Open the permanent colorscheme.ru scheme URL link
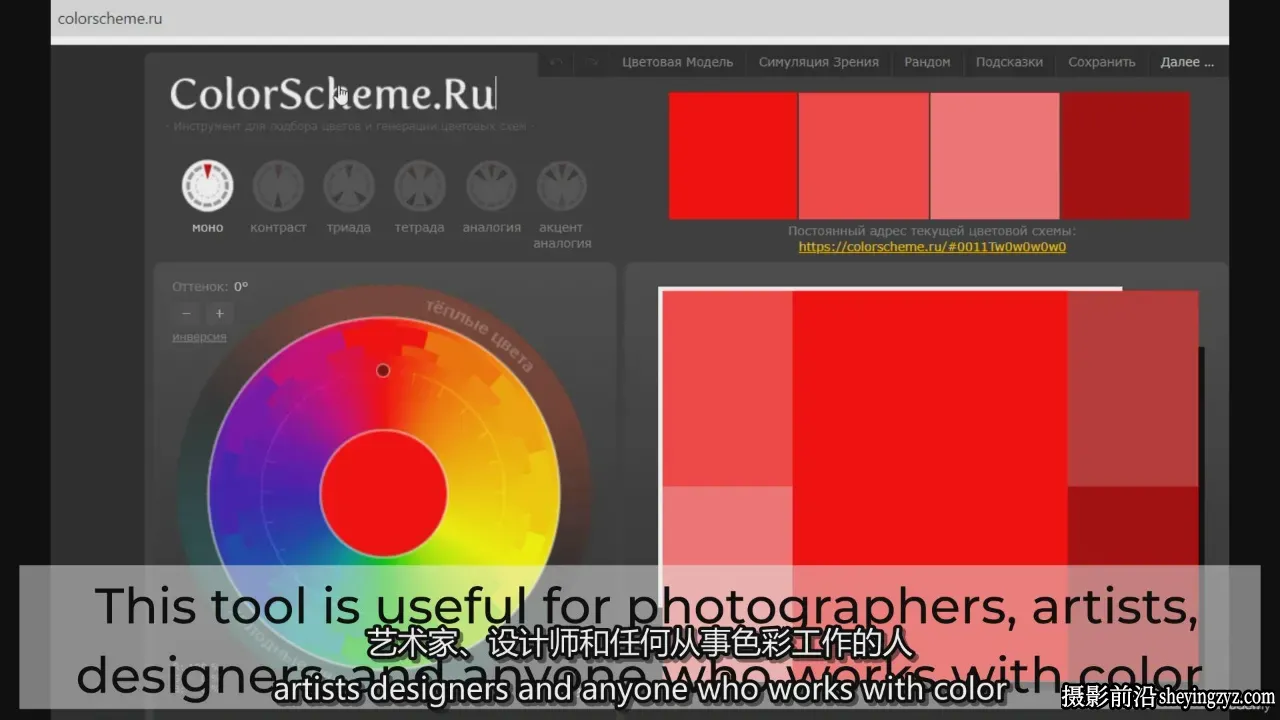 (x=932, y=247)
